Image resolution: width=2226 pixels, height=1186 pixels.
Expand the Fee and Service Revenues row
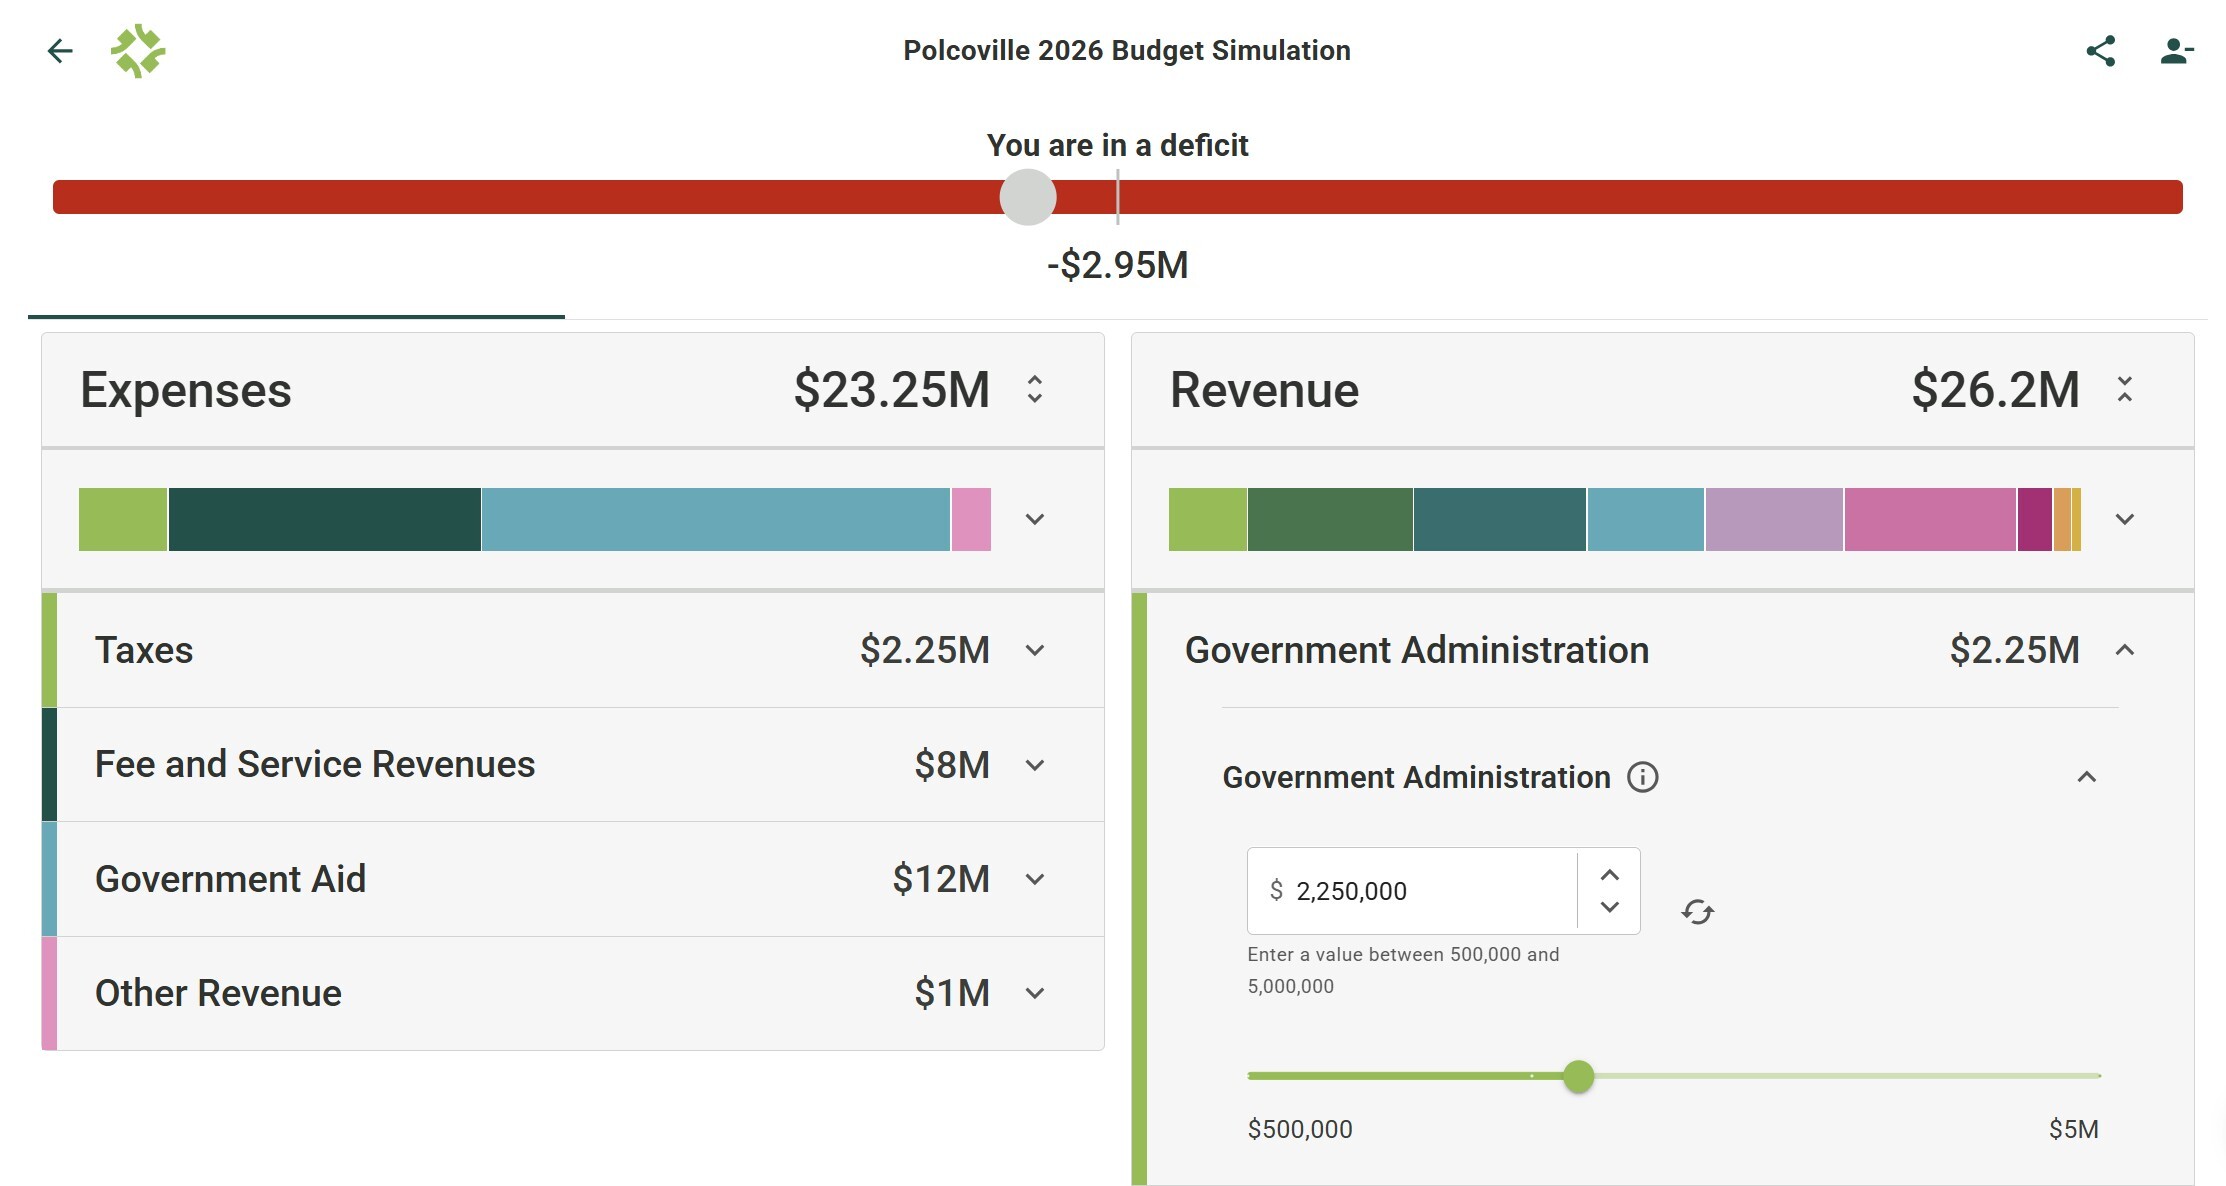tap(1035, 765)
